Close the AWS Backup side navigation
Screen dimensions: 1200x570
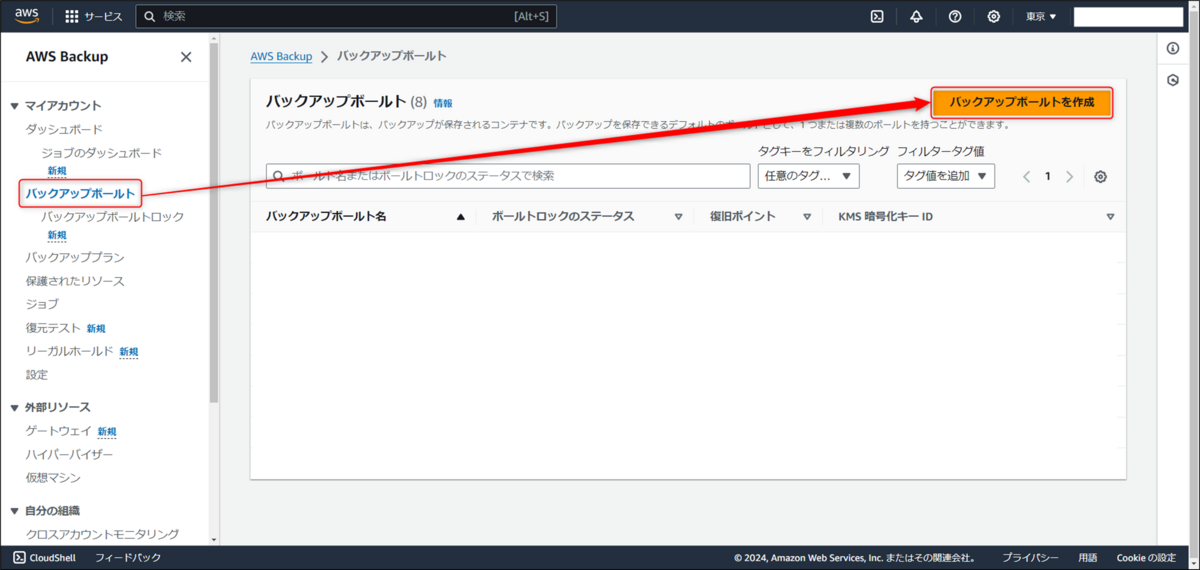(186, 57)
